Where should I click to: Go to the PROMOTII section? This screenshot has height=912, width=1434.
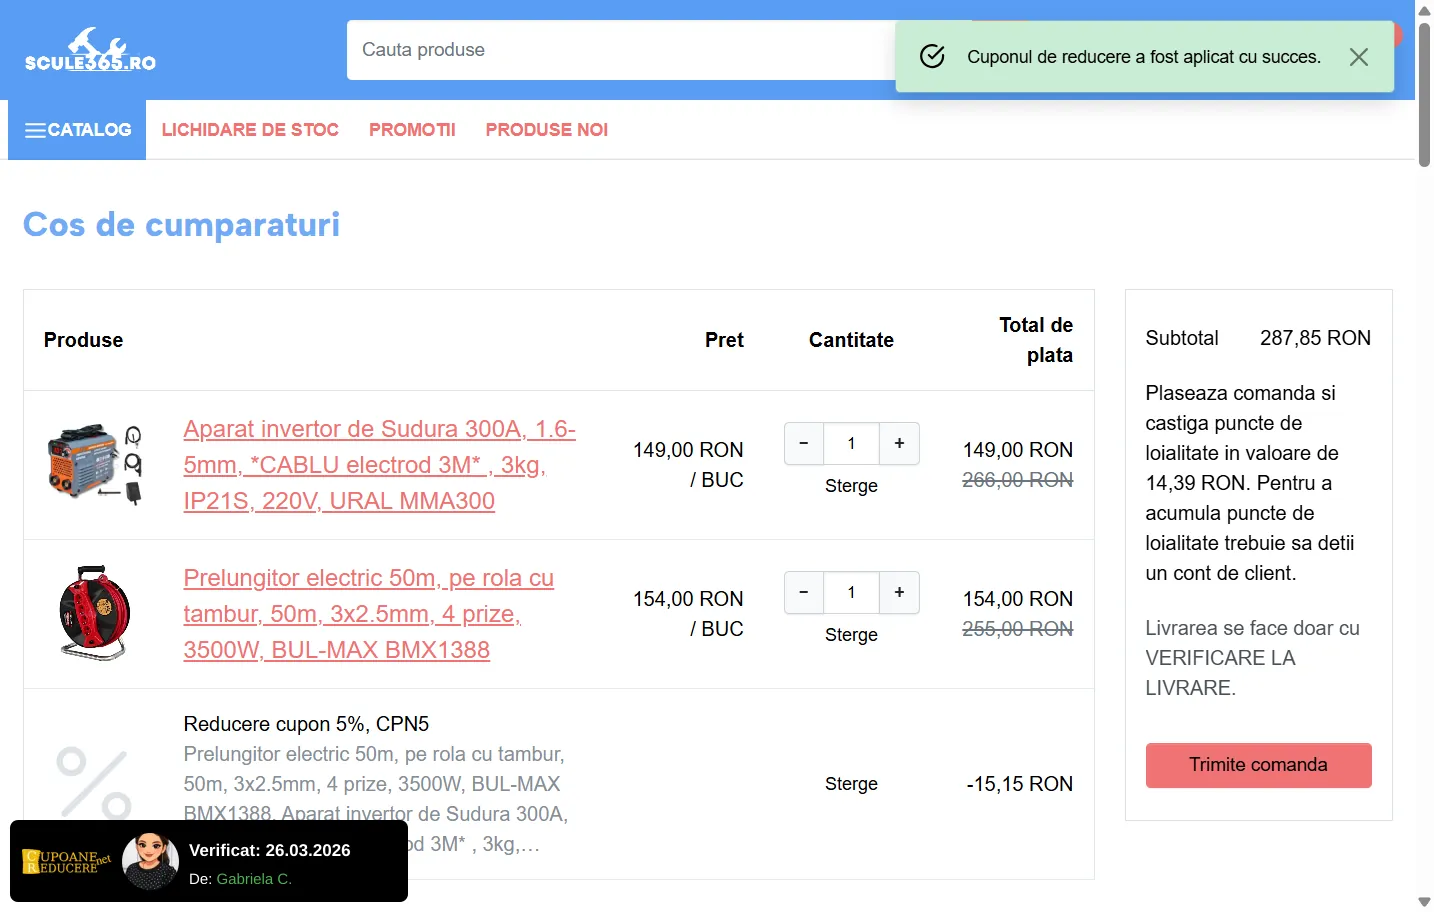[412, 130]
